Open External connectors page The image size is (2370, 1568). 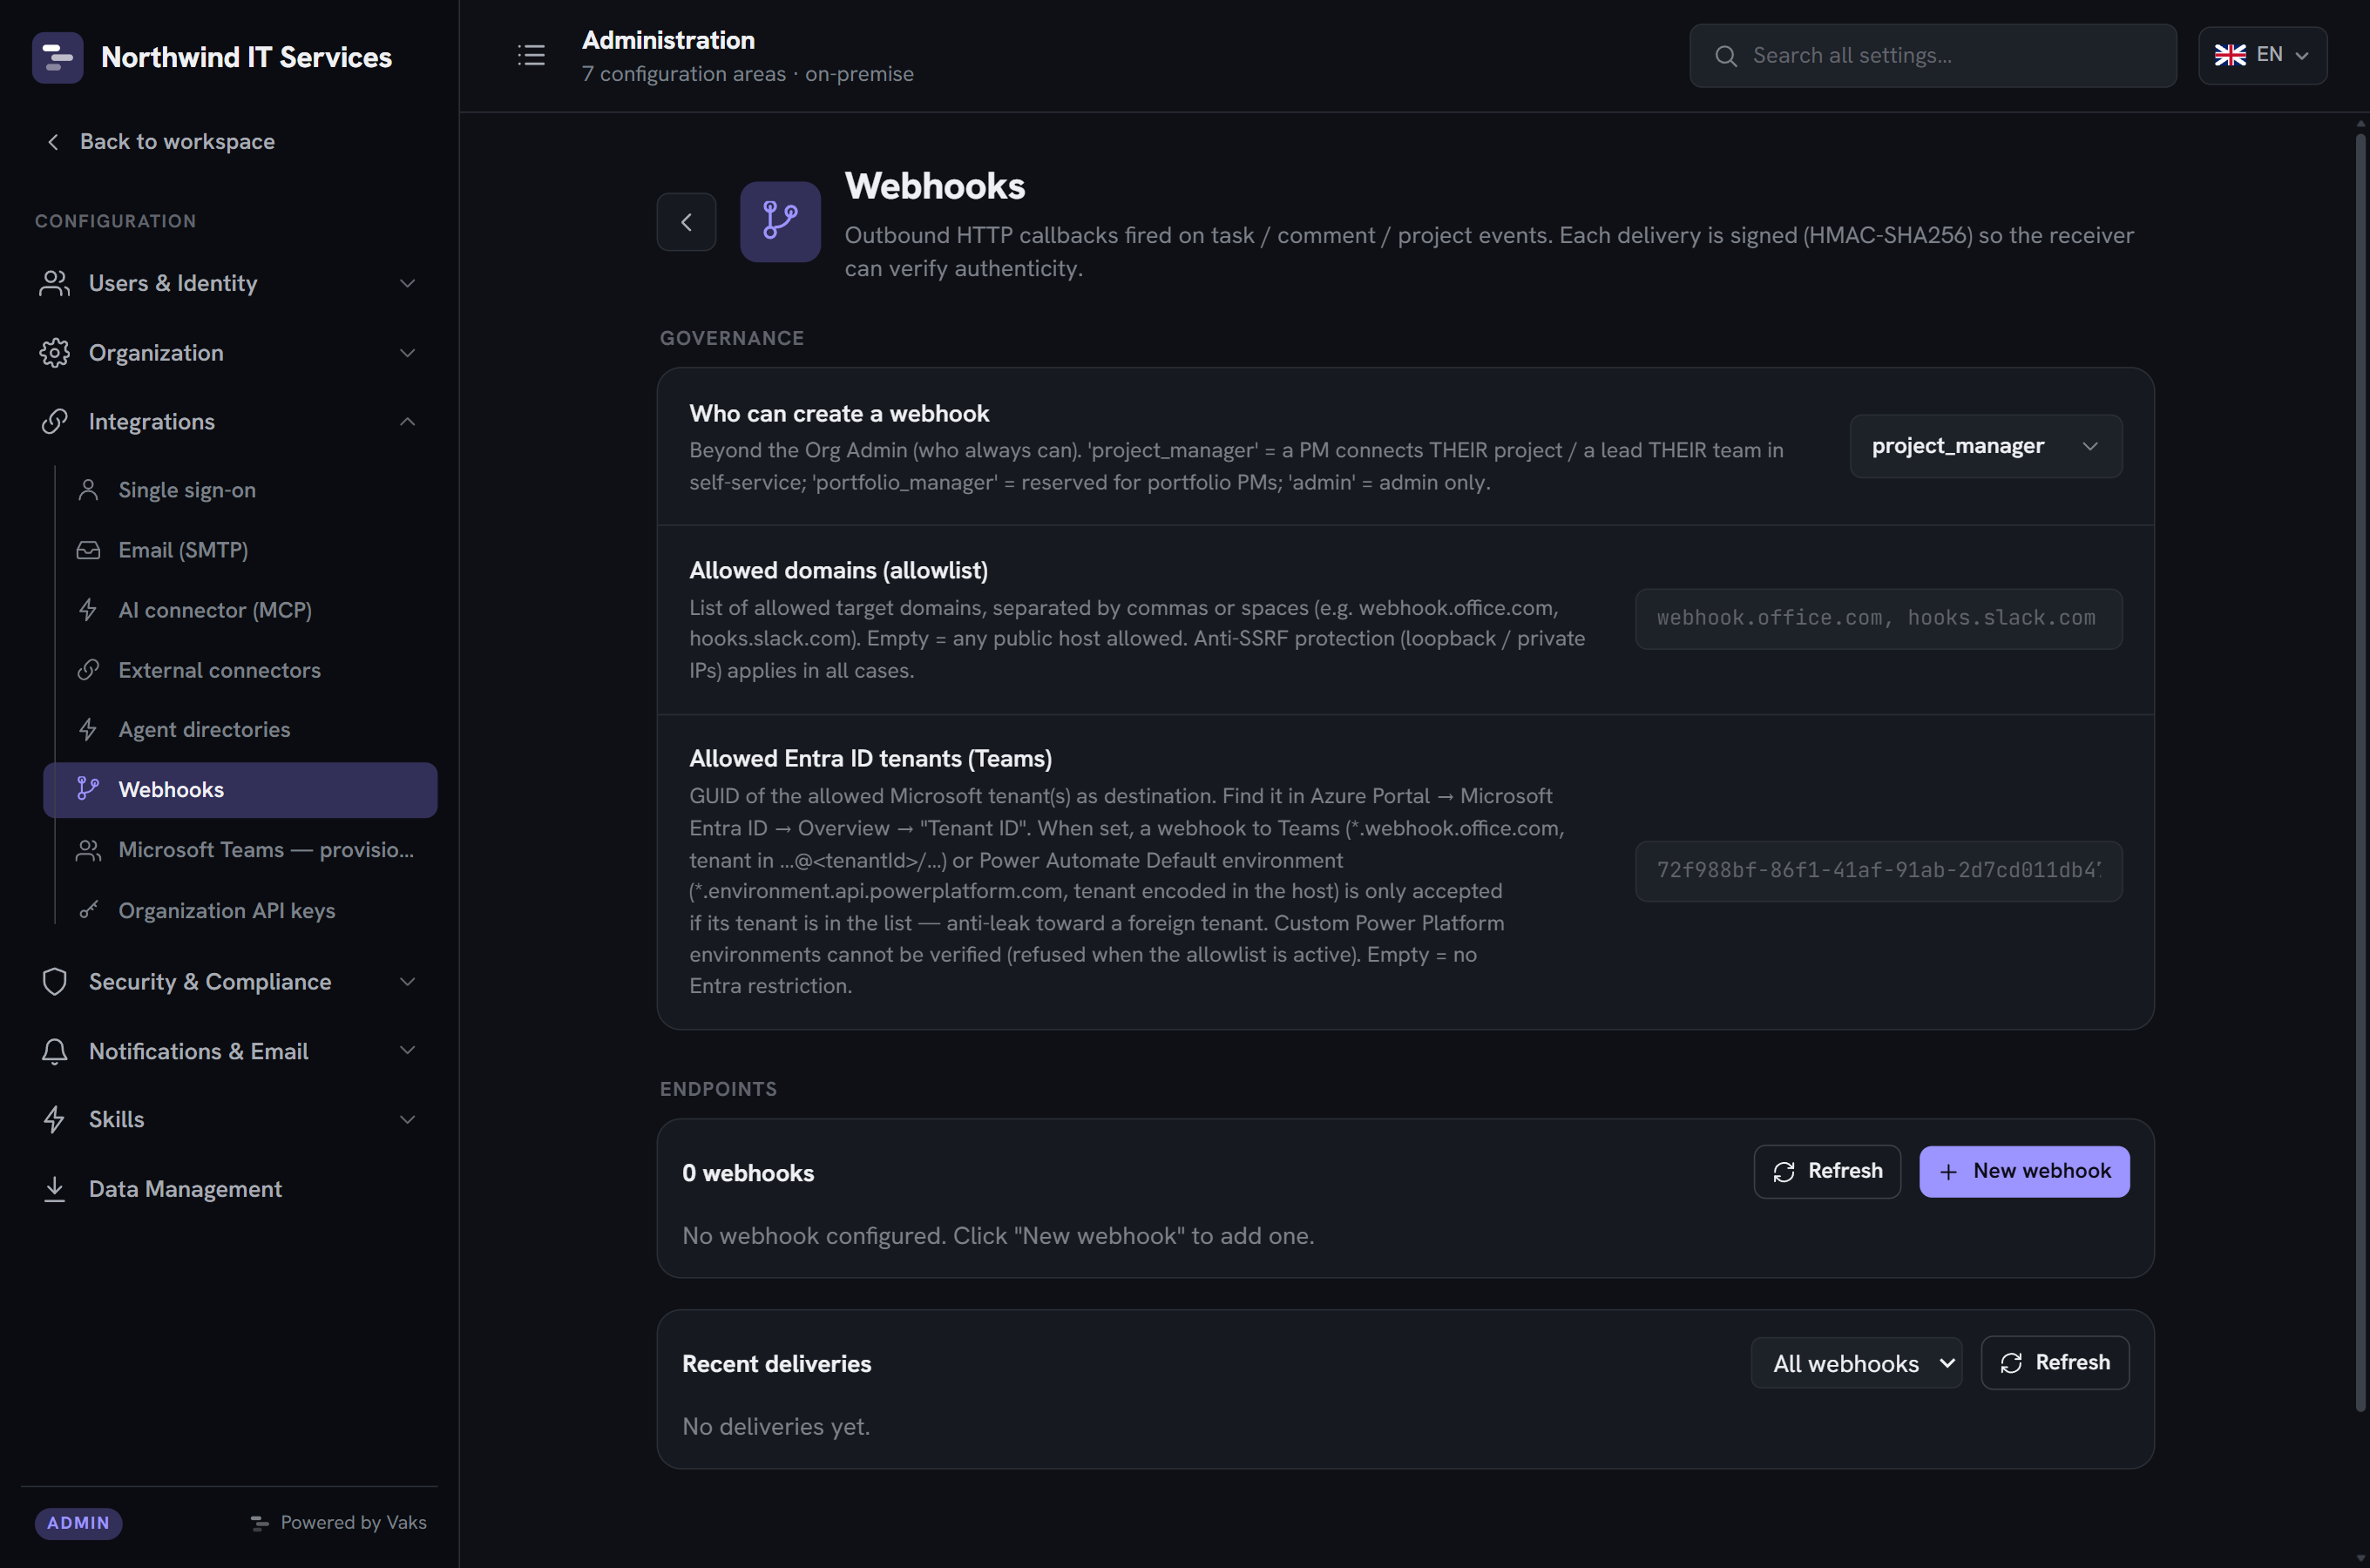pyautogui.click(x=240, y=670)
